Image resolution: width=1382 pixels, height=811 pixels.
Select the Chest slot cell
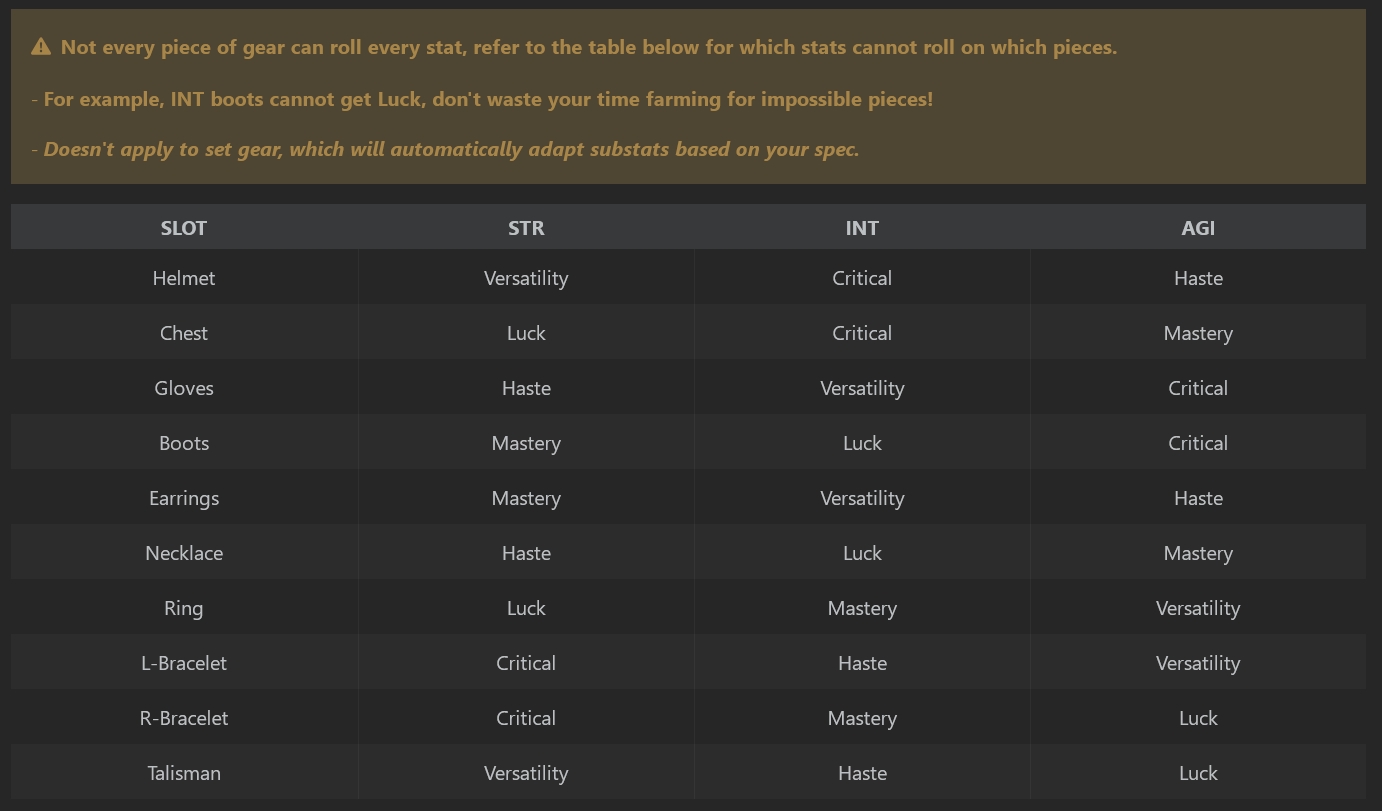(x=184, y=333)
